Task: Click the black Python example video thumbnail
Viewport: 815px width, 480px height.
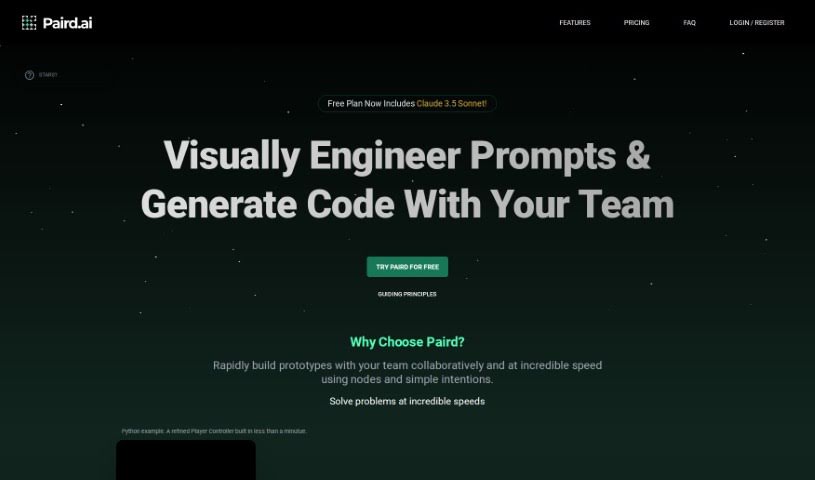Action: (186, 460)
